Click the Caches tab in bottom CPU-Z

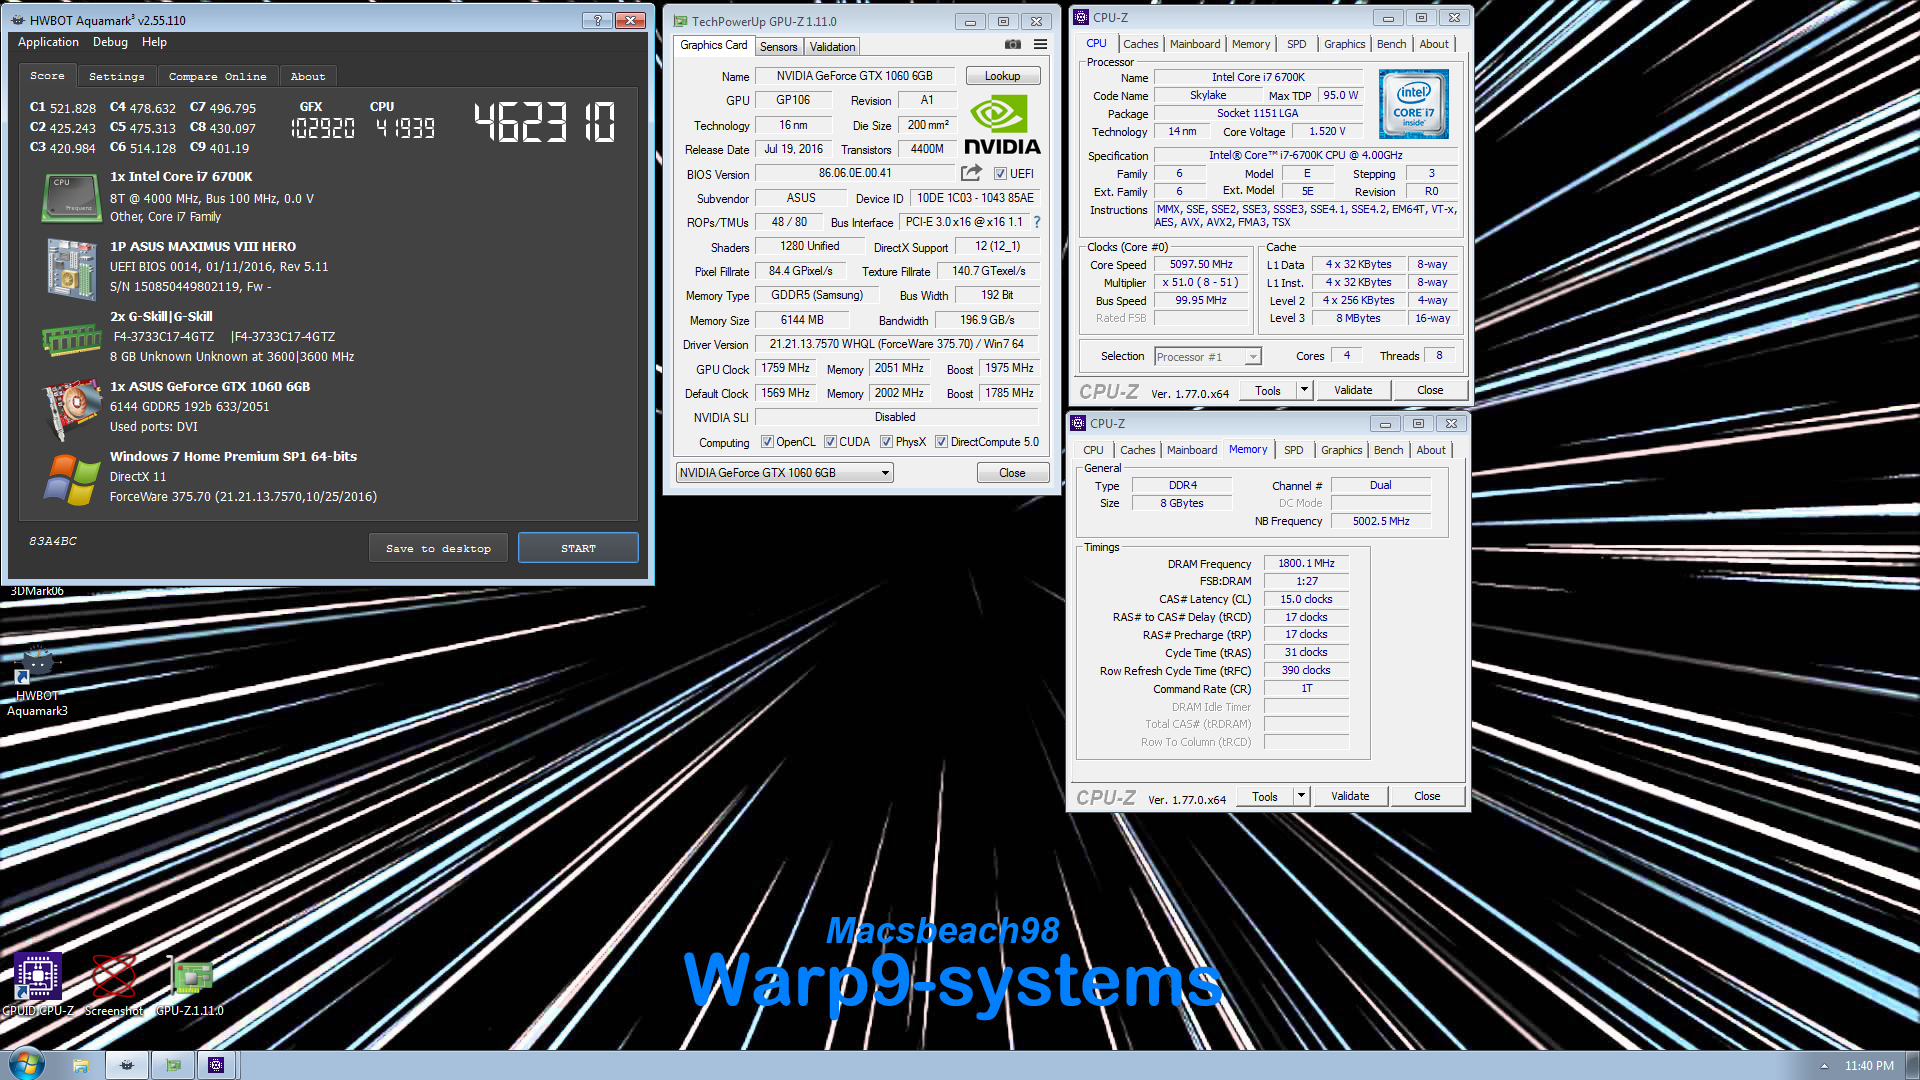point(1137,450)
